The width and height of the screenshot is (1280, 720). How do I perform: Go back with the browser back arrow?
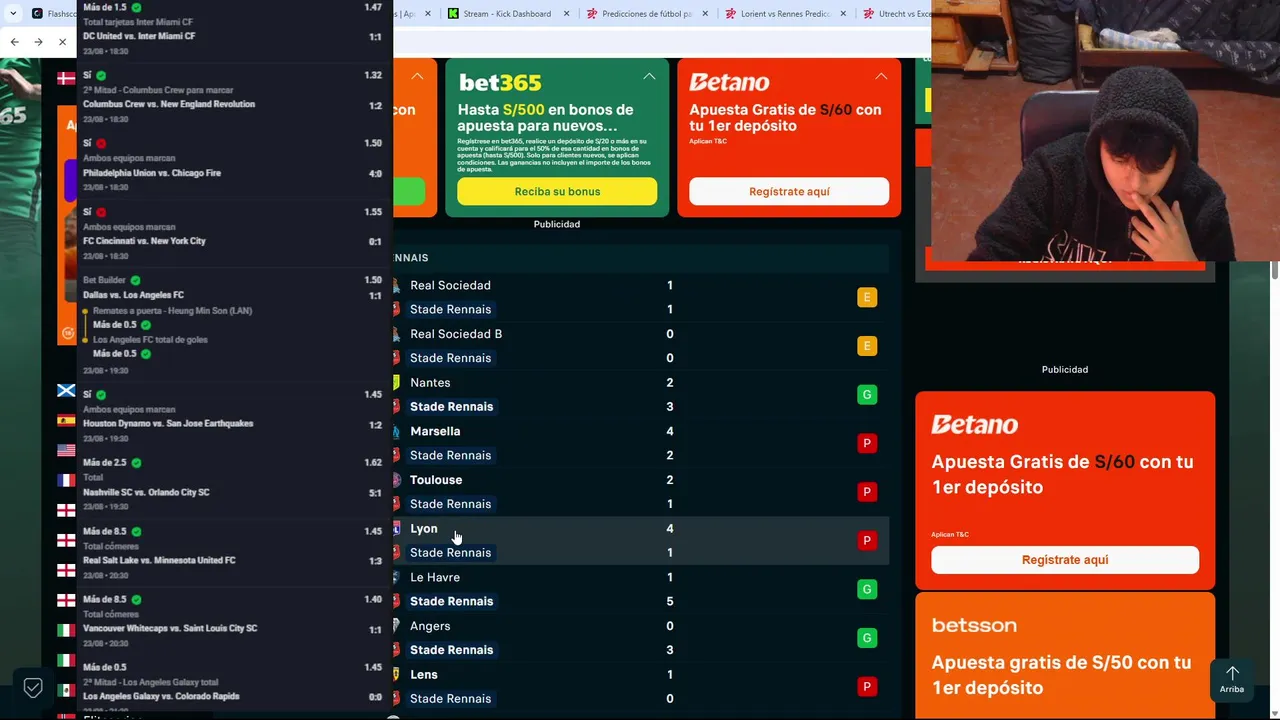pos(14,42)
